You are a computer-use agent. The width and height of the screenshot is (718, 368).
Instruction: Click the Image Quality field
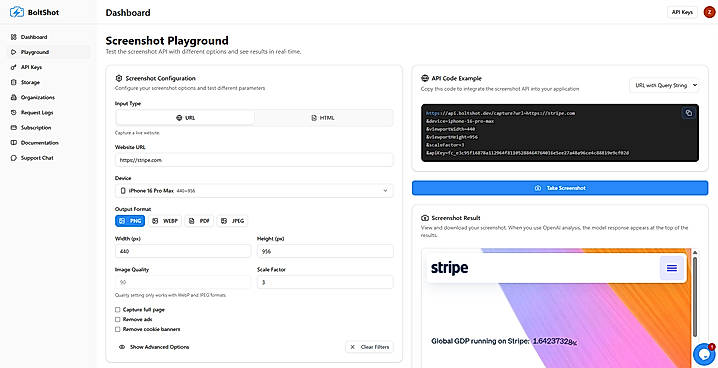pyautogui.click(x=183, y=282)
